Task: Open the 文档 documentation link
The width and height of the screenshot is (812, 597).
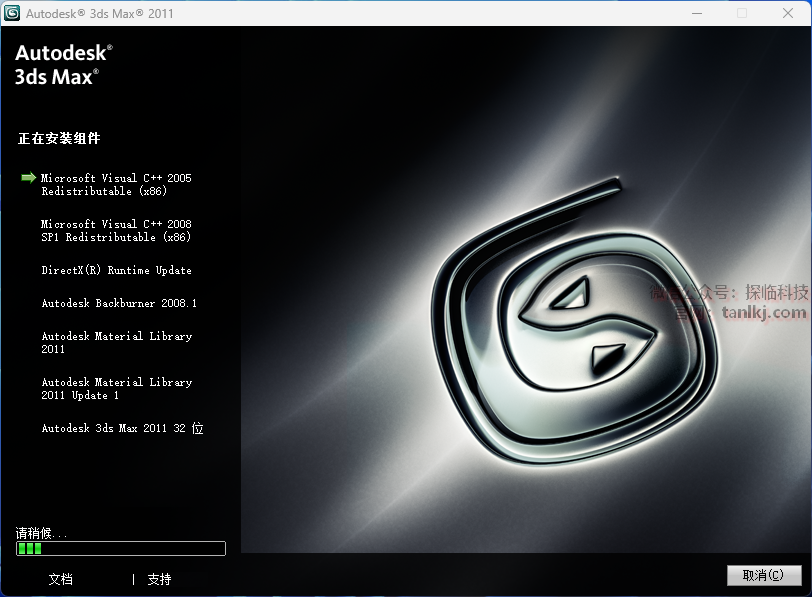Action: point(60,579)
